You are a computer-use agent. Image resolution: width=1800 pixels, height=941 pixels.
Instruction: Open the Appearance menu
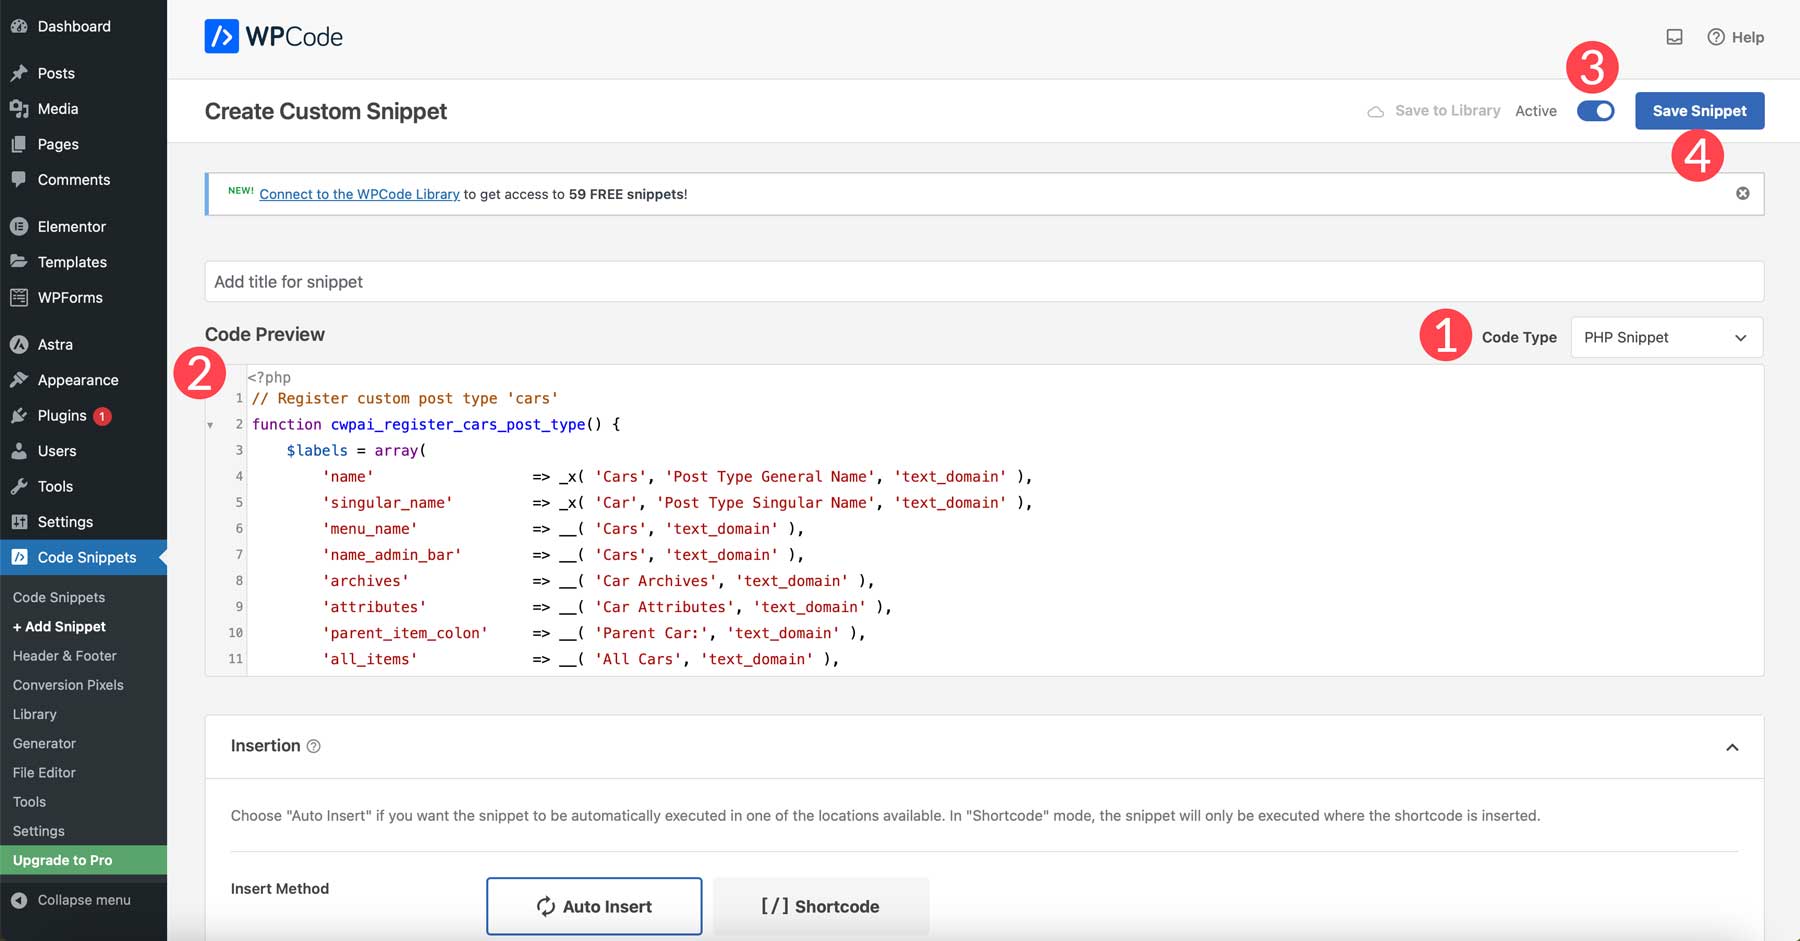coord(77,380)
